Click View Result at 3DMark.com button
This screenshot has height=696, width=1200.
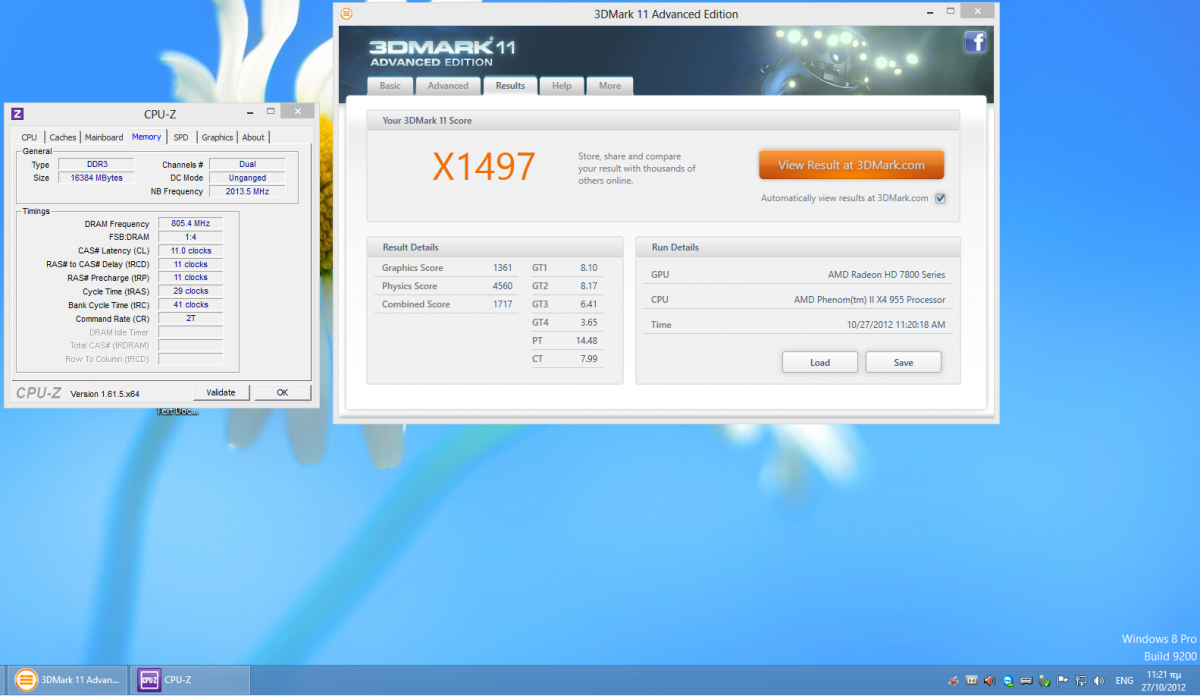[x=851, y=165]
